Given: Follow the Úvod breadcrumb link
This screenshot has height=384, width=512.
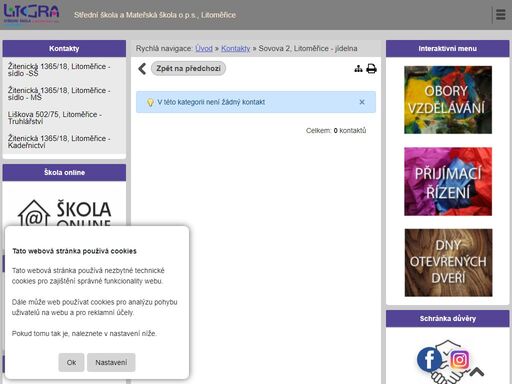Looking at the screenshot, I should point(204,49).
